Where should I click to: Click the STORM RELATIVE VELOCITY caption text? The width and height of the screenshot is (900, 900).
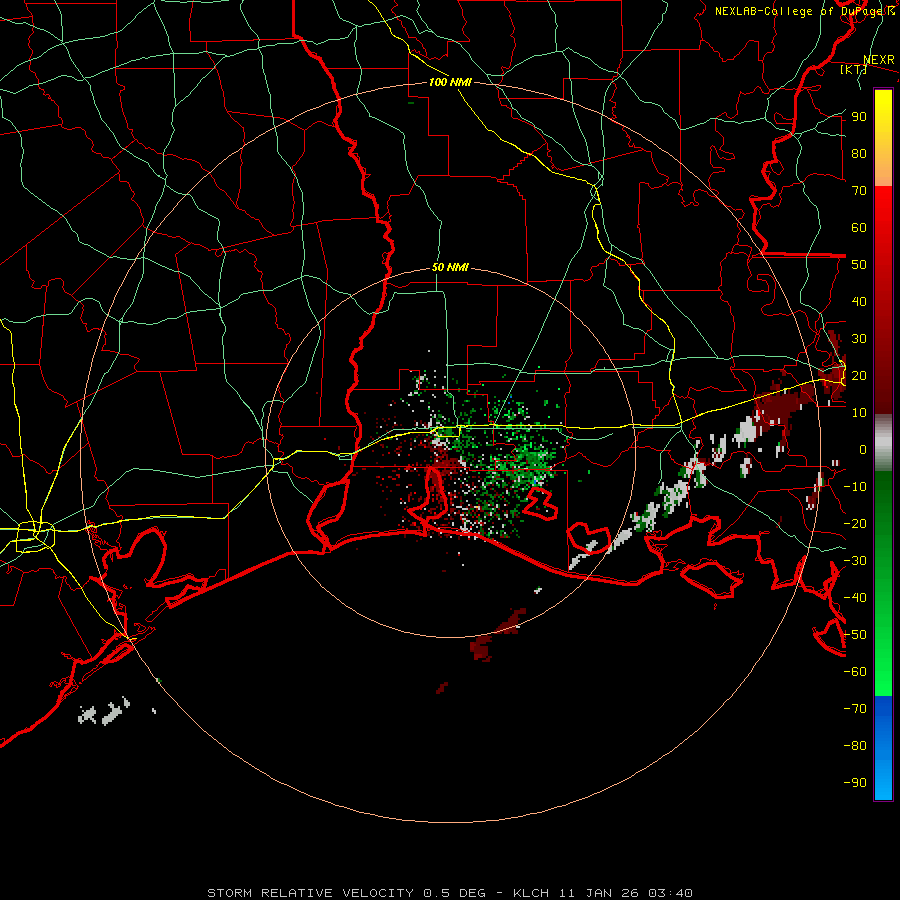pyautogui.click(x=310, y=893)
